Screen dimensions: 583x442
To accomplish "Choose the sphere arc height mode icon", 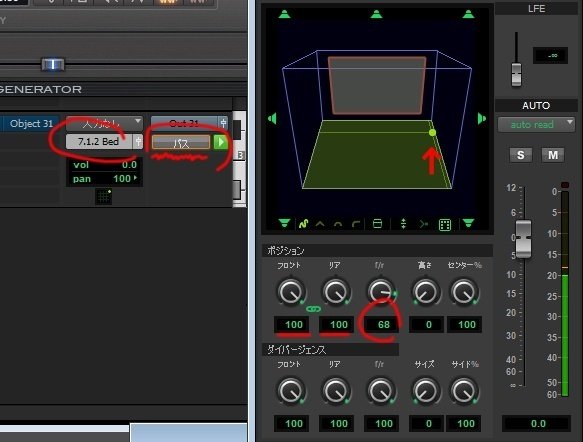I will pyautogui.click(x=338, y=224).
